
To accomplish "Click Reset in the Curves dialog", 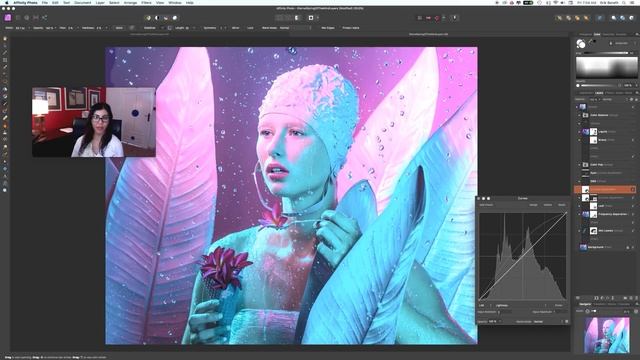I will [562, 205].
